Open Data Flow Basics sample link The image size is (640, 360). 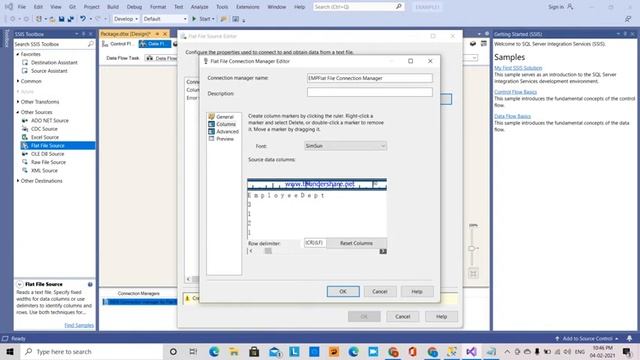(x=512, y=116)
